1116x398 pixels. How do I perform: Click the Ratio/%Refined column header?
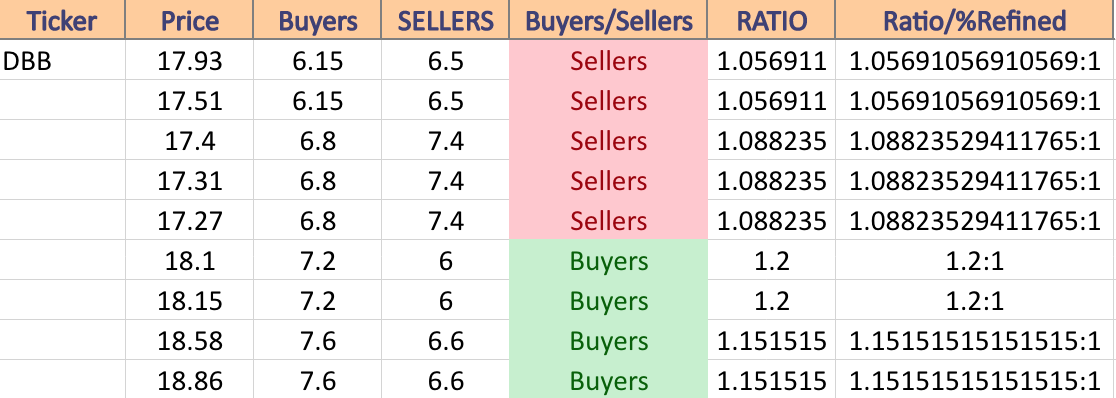tap(975, 20)
